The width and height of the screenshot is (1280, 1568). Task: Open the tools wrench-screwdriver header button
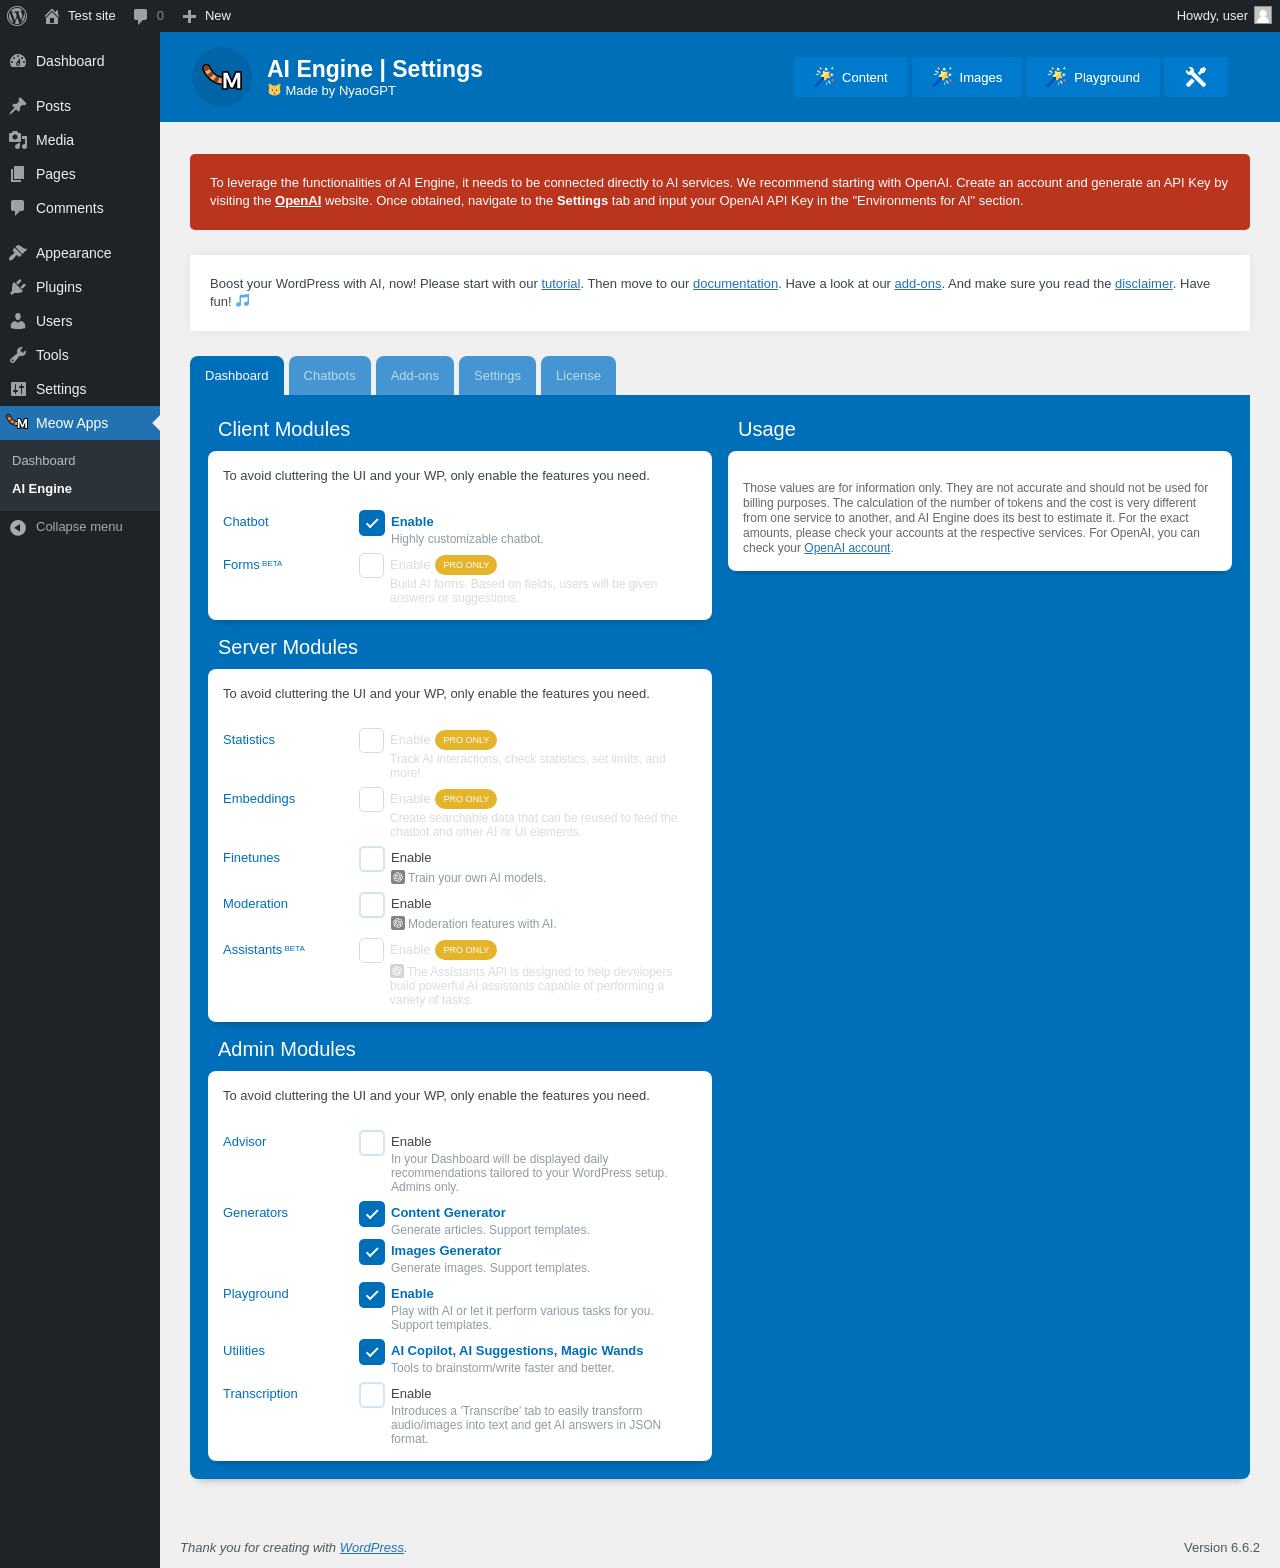pyautogui.click(x=1196, y=77)
